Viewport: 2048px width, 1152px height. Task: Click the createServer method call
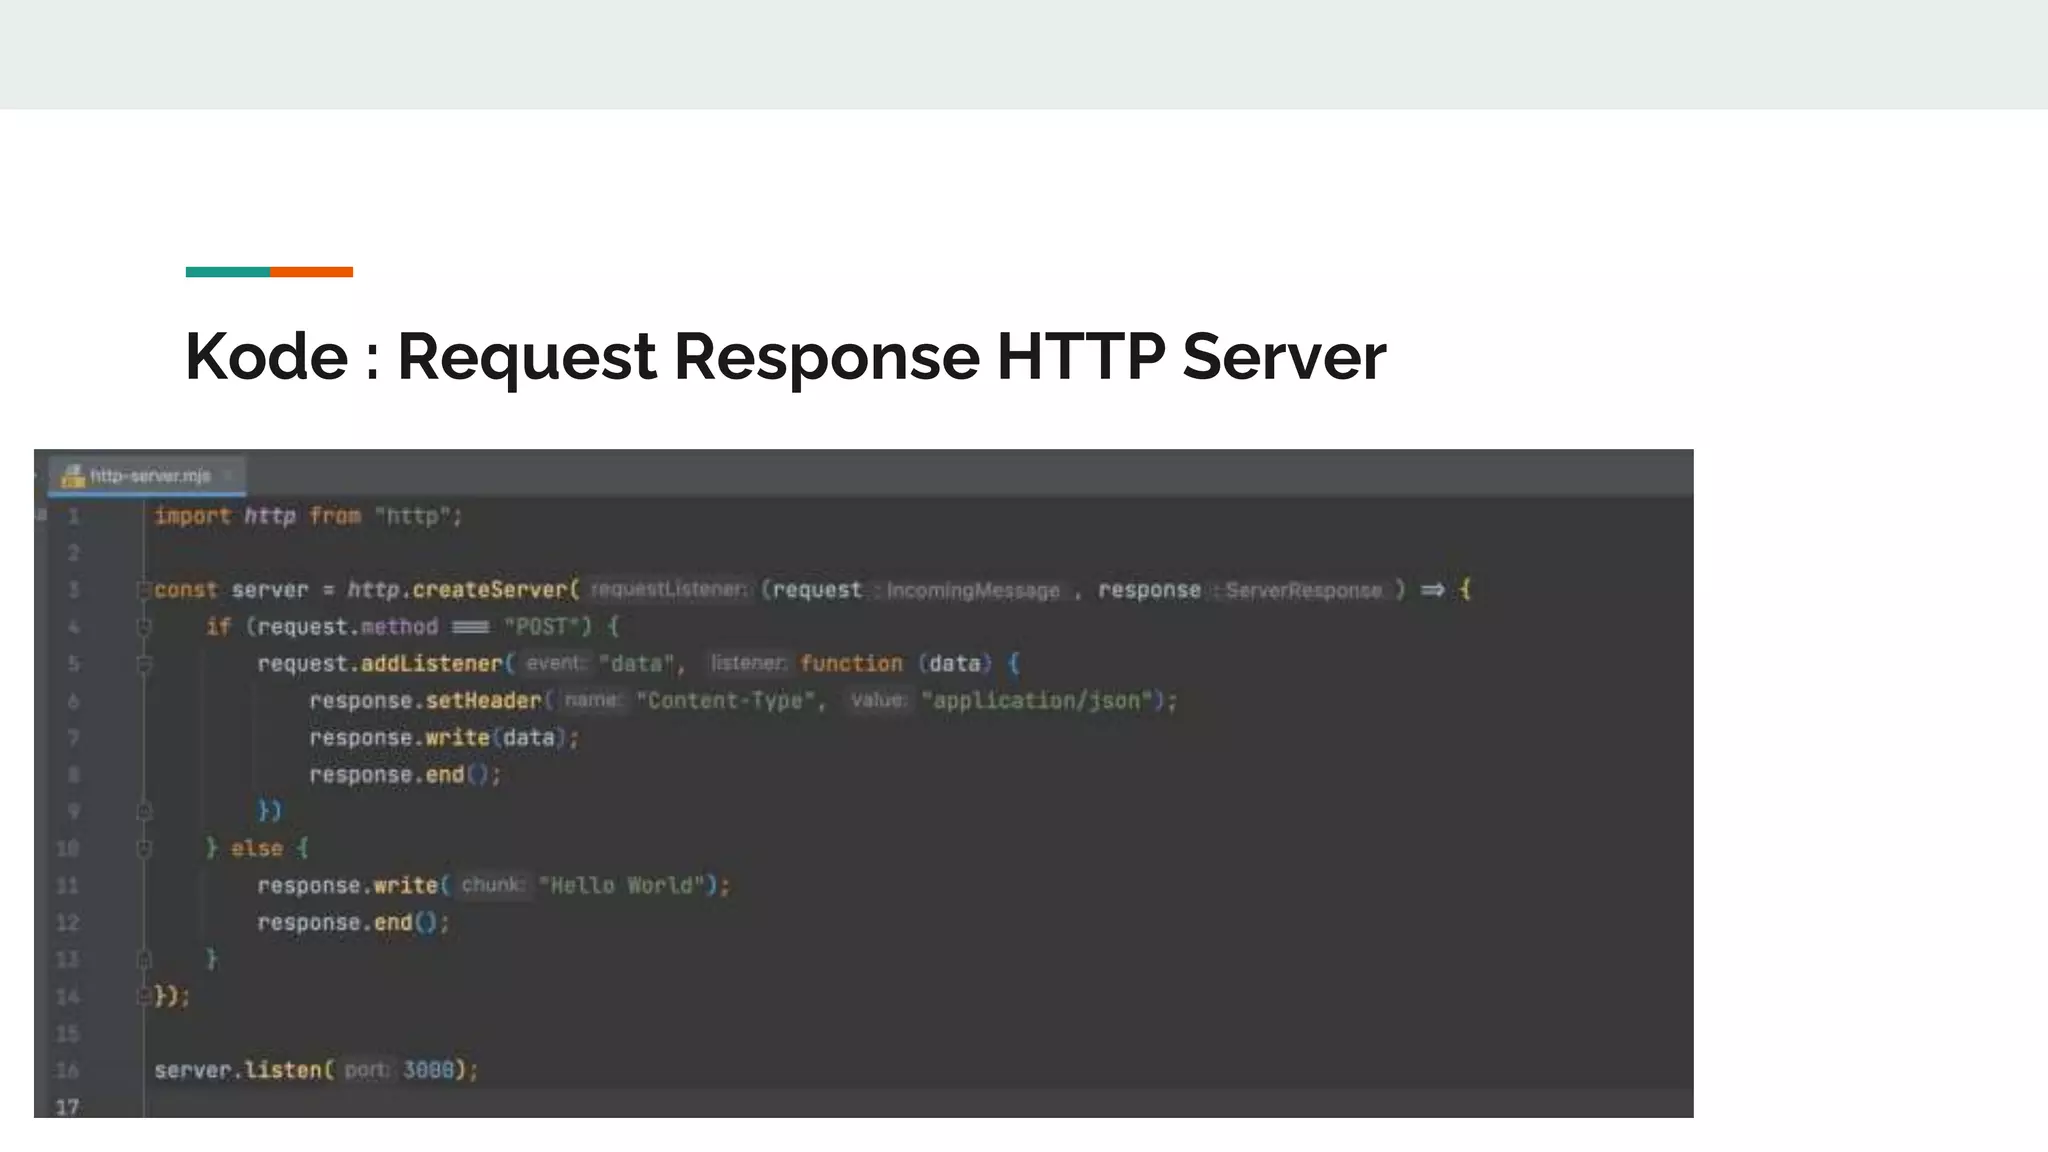click(490, 590)
